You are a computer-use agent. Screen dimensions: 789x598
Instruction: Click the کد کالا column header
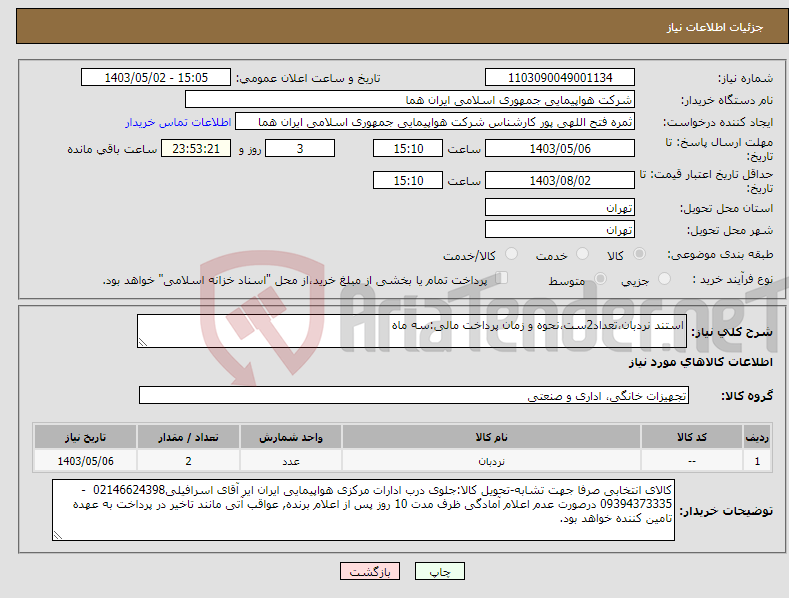[x=692, y=437]
